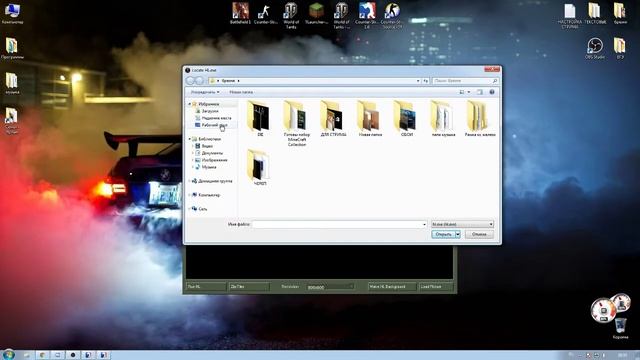Expand the Сеть network node

190,209
